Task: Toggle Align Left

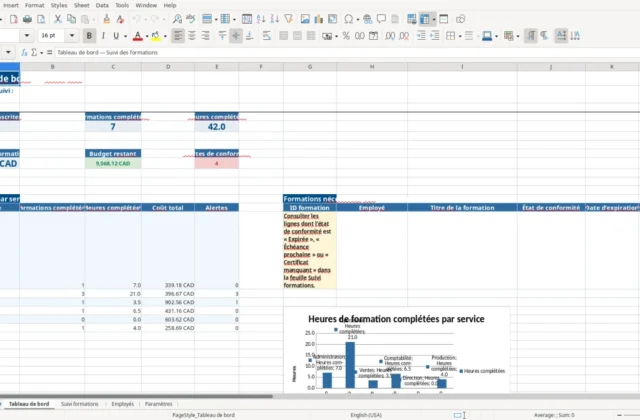Action: click(178, 36)
